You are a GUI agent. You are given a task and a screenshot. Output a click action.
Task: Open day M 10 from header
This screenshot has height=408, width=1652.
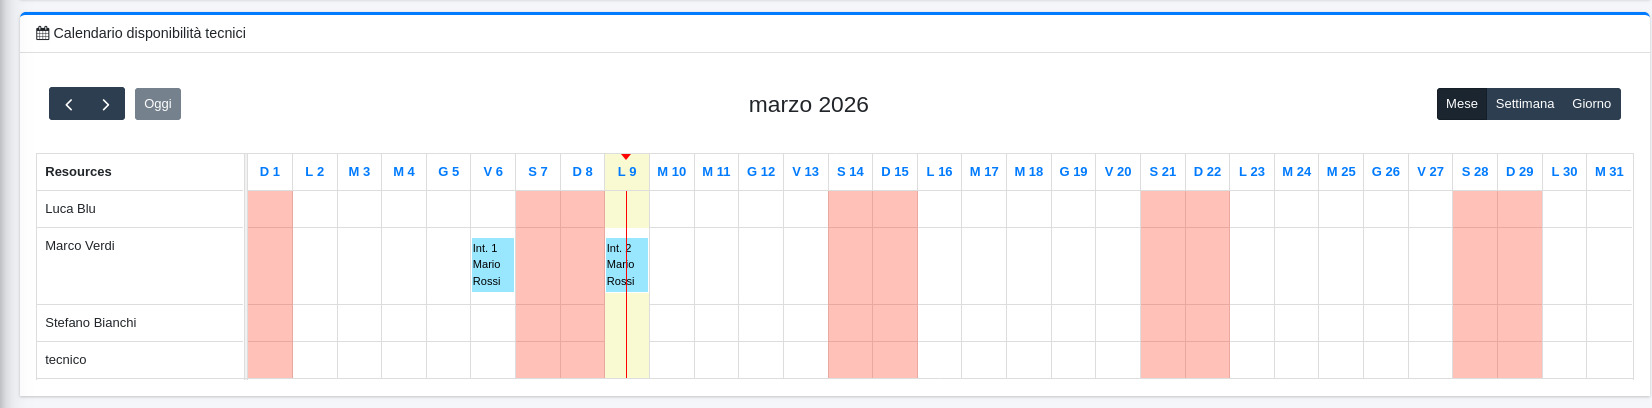[x=671, y=172]
